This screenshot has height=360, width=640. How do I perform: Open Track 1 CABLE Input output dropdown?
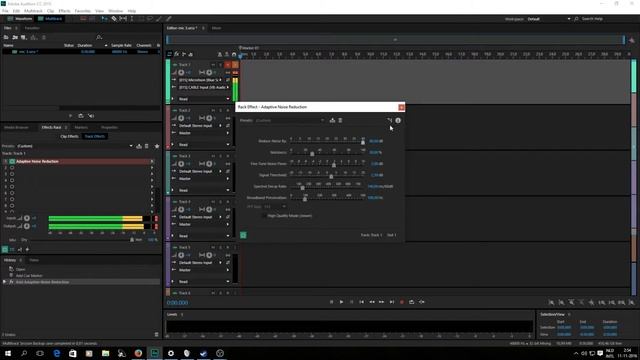pyautogui.click(x=203, y=87)
